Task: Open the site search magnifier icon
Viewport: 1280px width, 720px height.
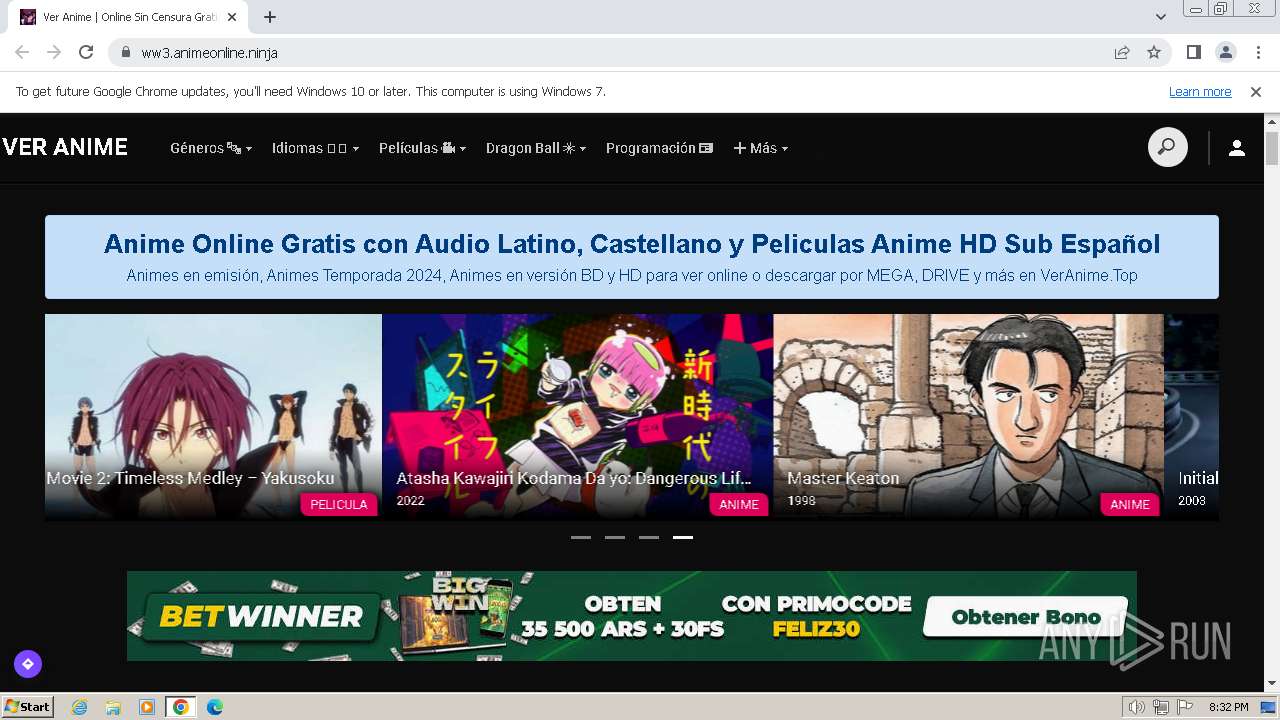Action: click(1167, 148)
